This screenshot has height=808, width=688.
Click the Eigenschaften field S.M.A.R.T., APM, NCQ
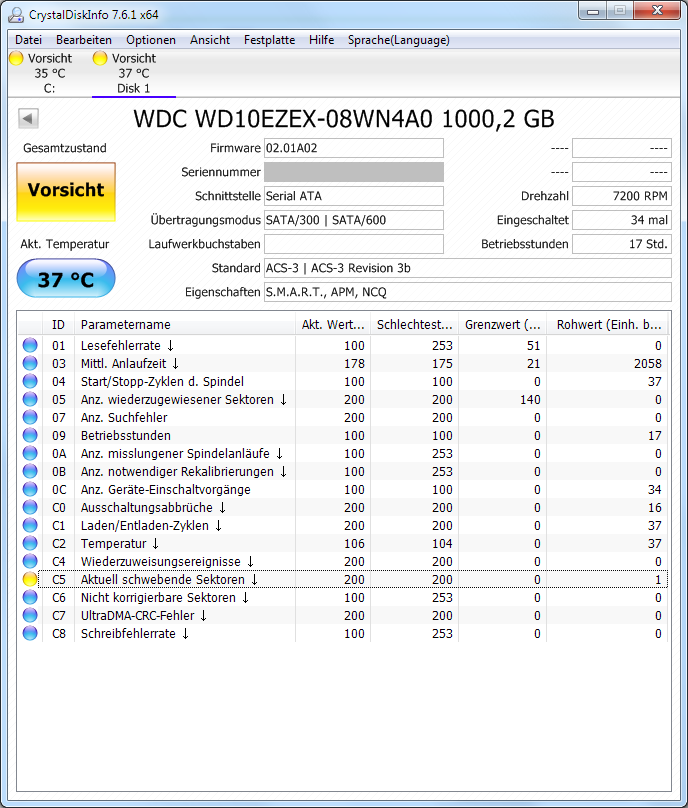(467, 292)
